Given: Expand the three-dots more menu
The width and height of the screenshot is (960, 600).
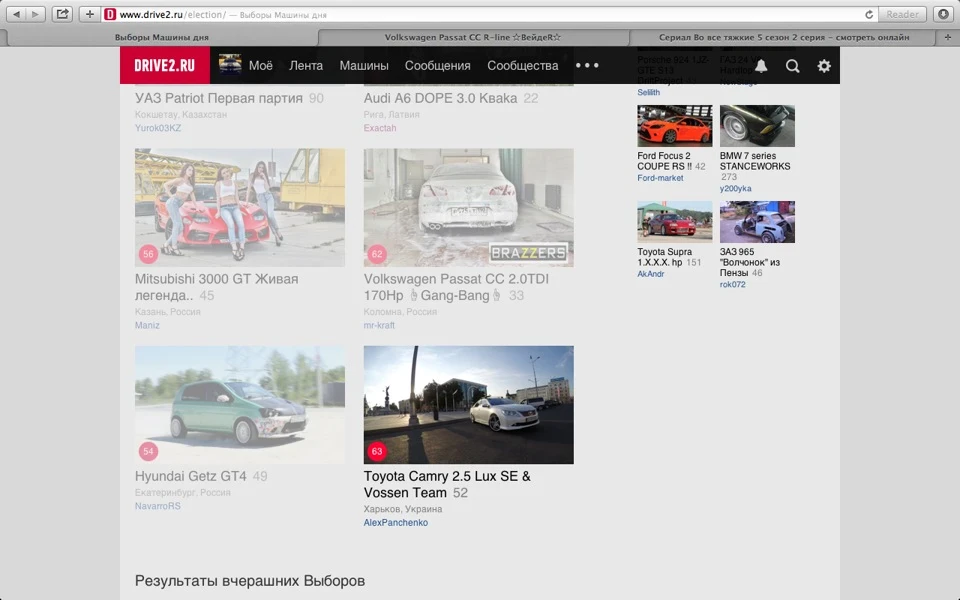Looking at the screenshot, I should coord(587,66).
